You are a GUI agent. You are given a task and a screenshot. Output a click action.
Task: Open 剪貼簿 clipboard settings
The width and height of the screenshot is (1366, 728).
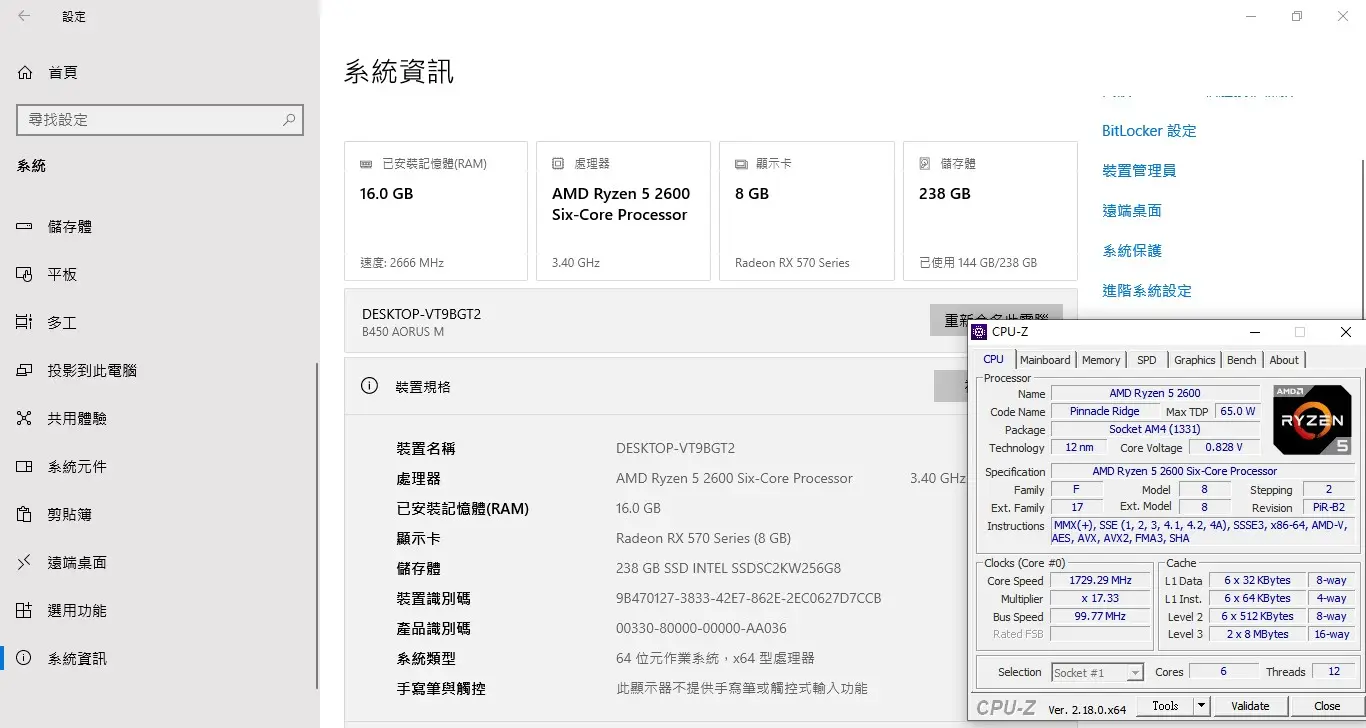(x=69, y=515)
